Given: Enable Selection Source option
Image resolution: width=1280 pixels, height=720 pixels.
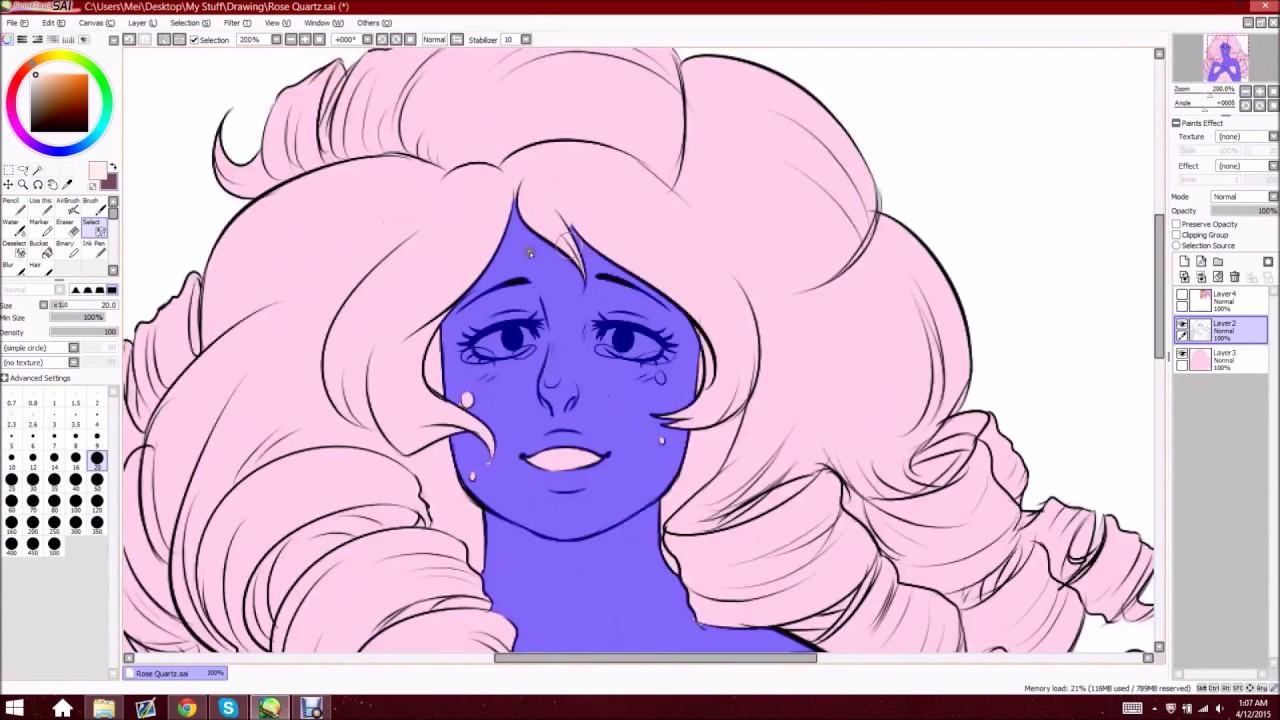Looking at the screenshot, I should click(x=1176, y=246).
